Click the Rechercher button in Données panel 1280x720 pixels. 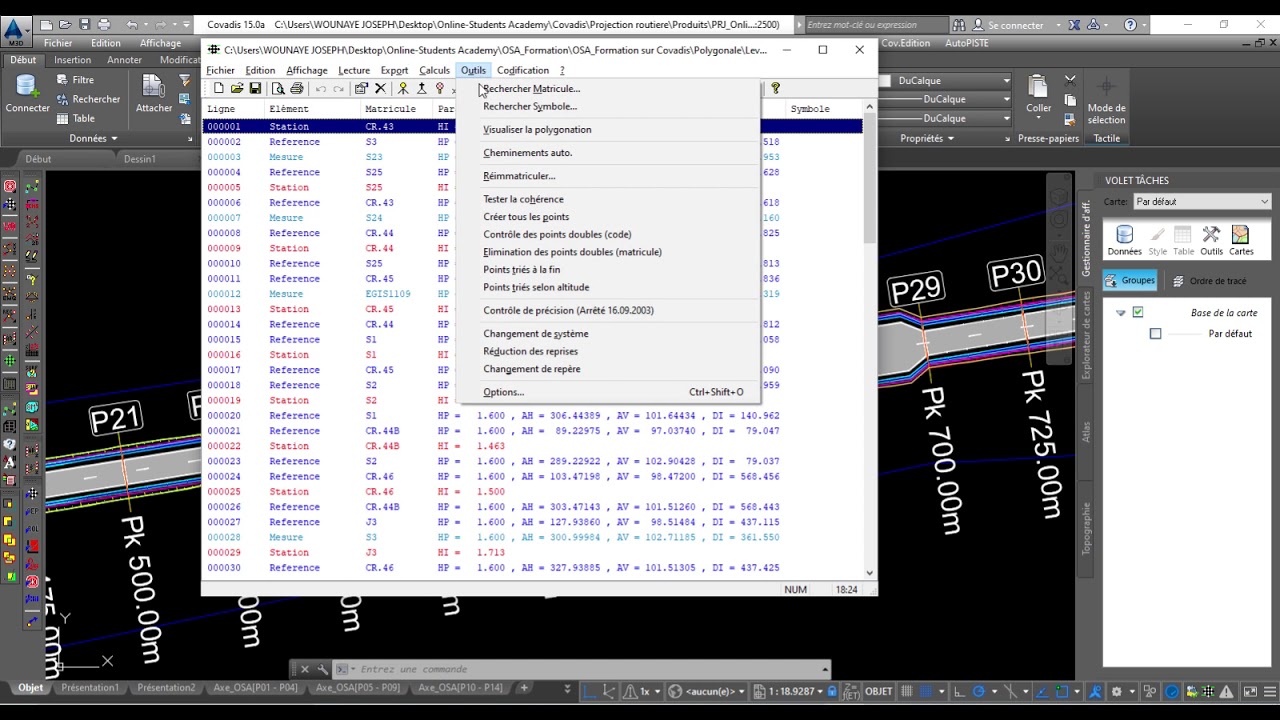point(88,99)
